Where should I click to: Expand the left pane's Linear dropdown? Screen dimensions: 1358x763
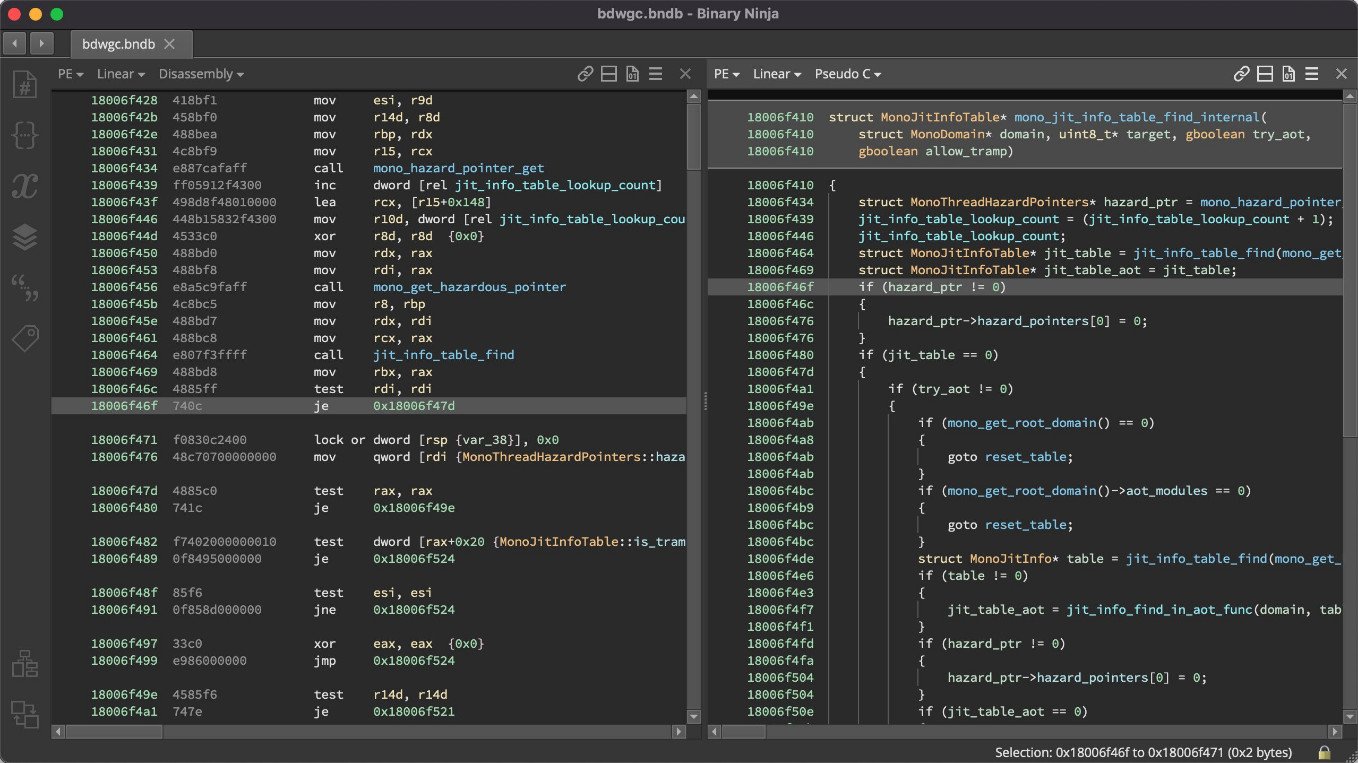coord(121,74)
